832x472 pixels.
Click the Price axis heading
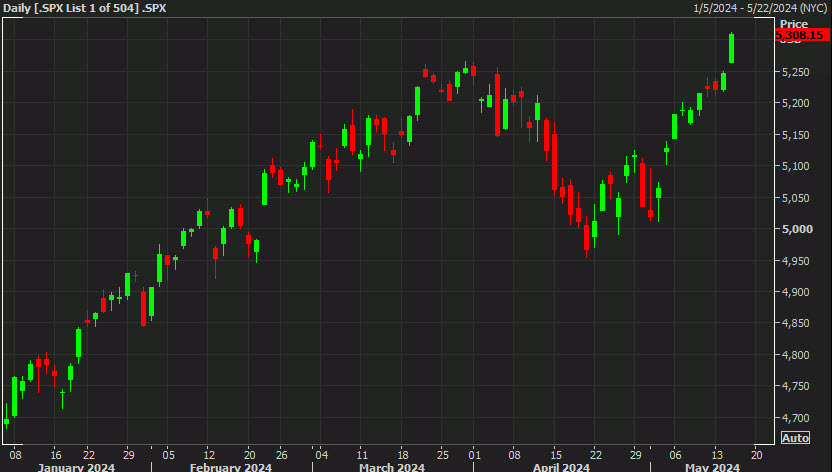tap(794, 24)
